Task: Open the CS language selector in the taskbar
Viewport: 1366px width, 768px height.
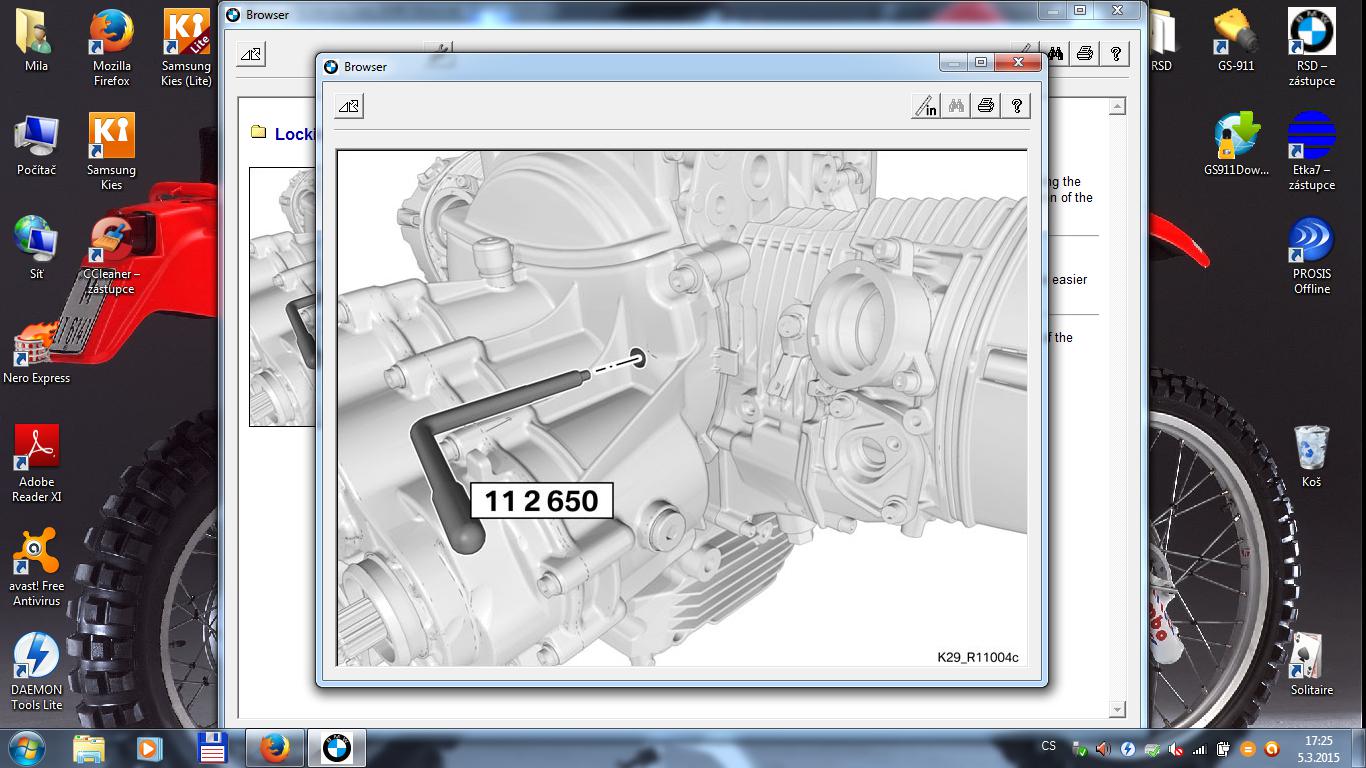Action: tap(1048, 746)
